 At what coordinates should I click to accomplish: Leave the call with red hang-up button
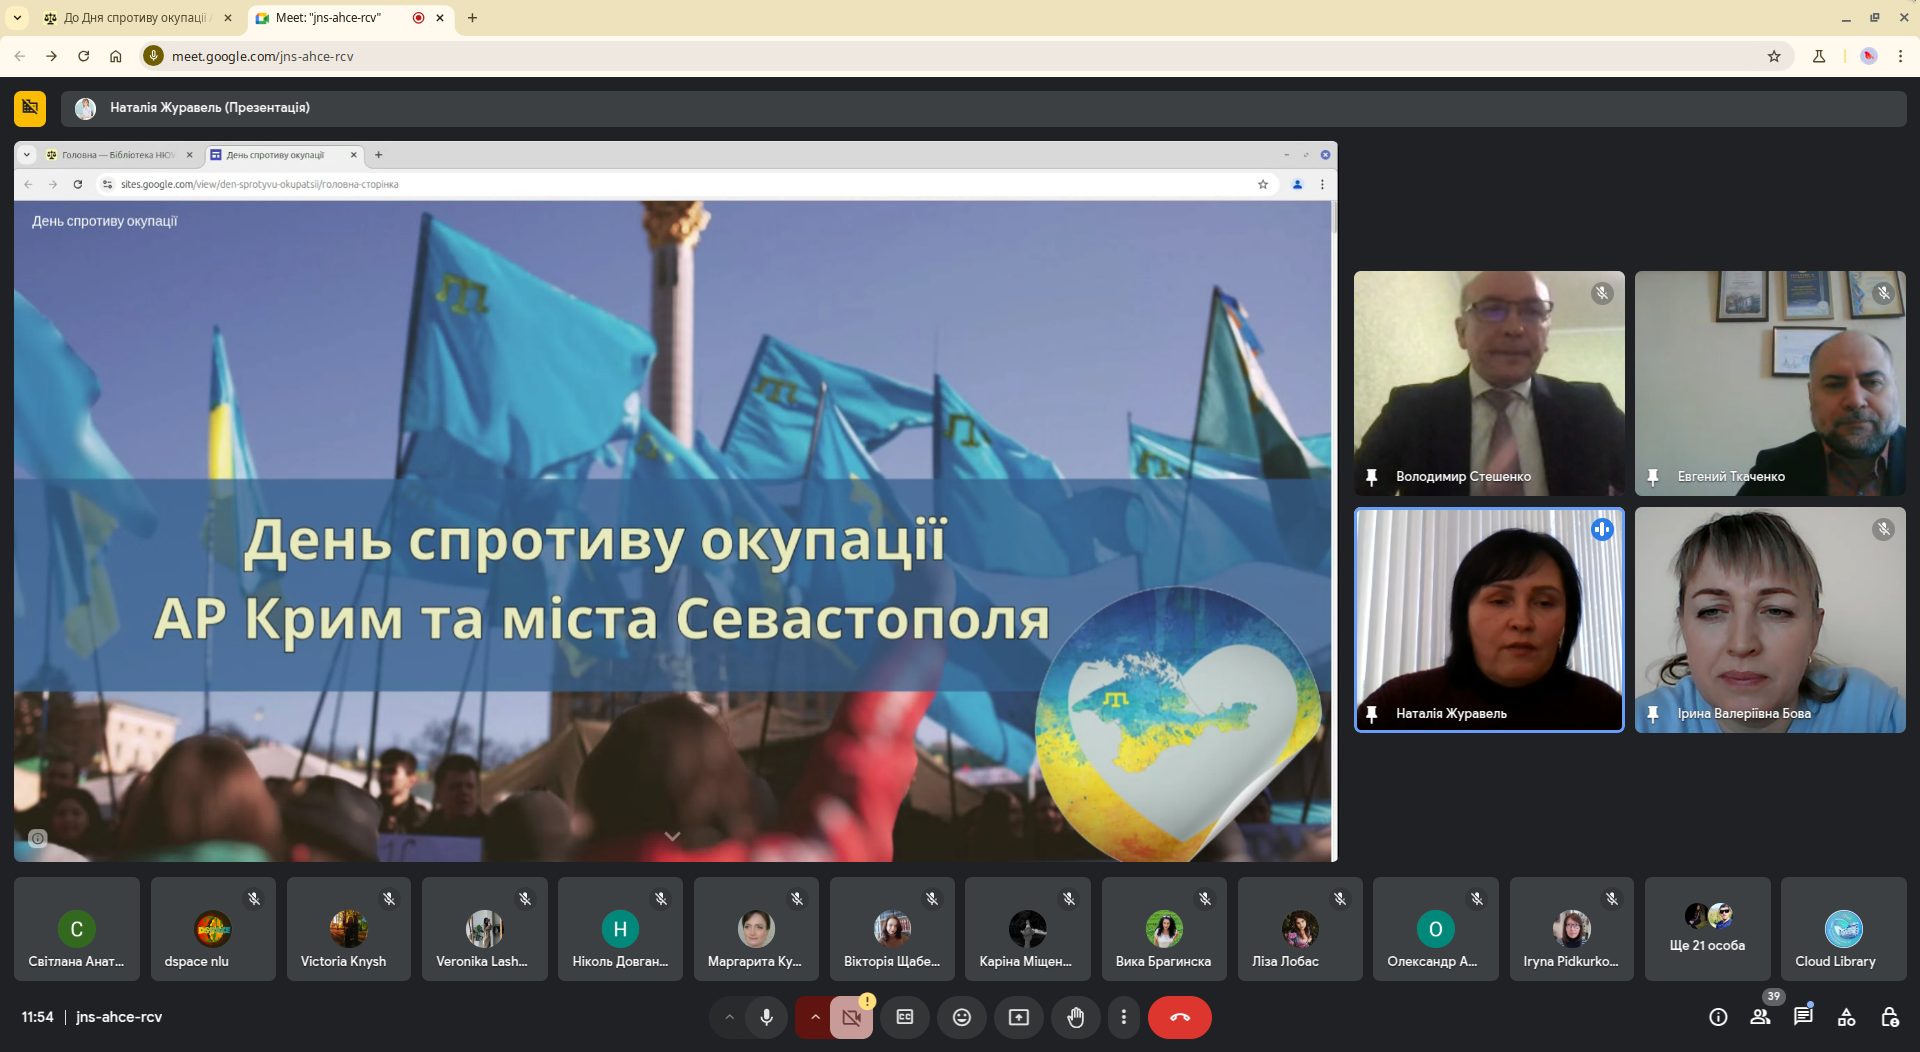coord(1179,1017)
